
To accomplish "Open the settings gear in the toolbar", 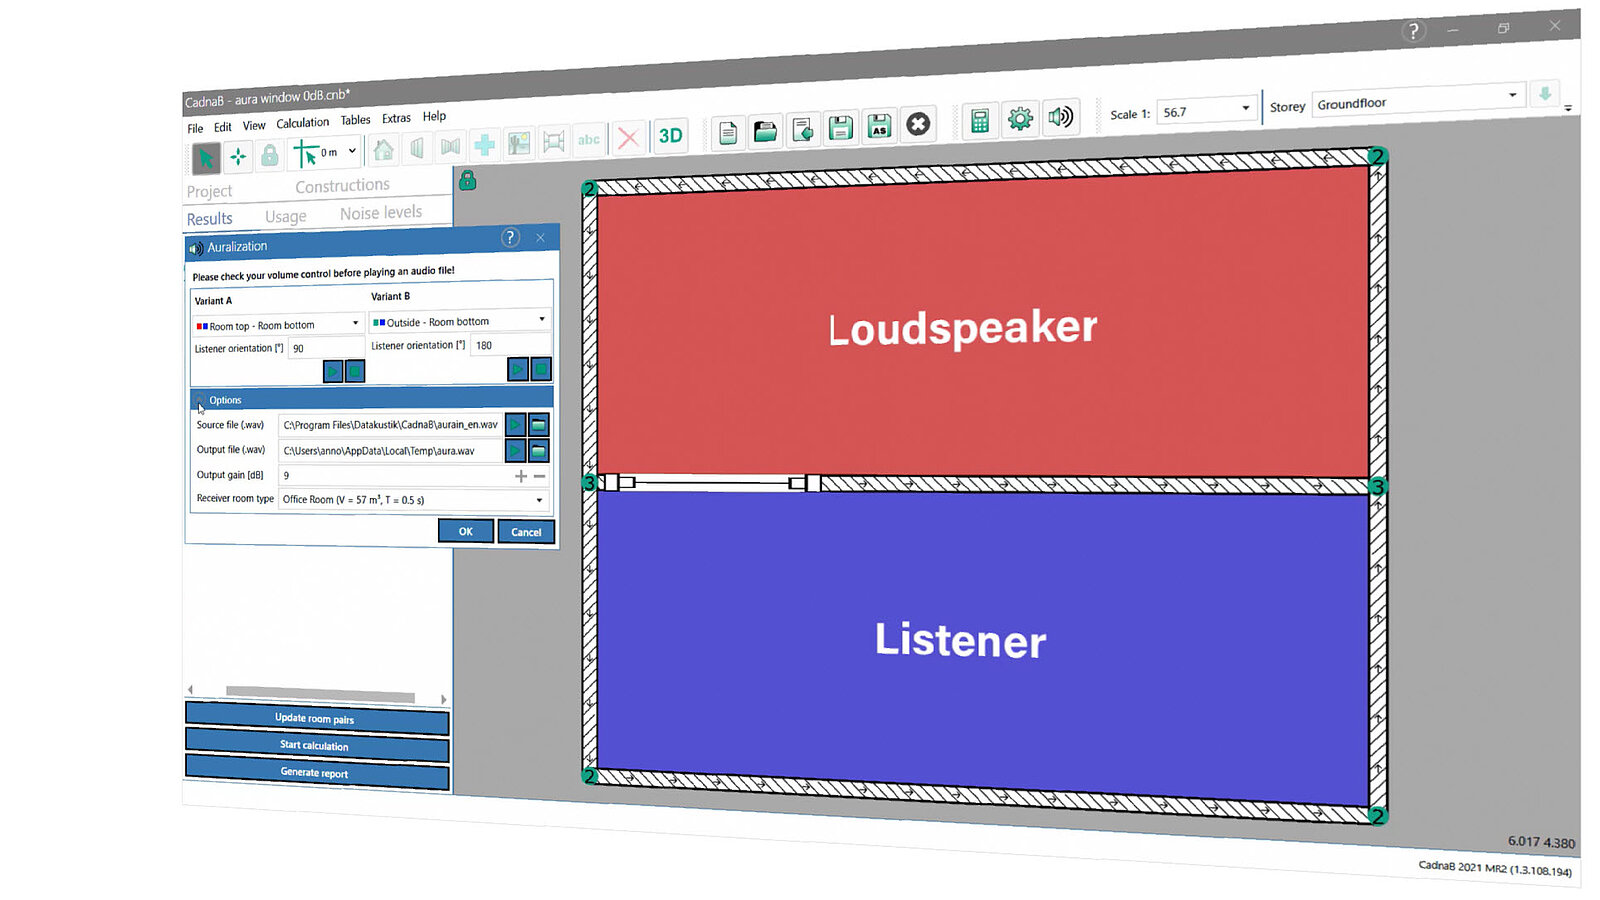I will pyautogui.click(x=1020, y=119).
